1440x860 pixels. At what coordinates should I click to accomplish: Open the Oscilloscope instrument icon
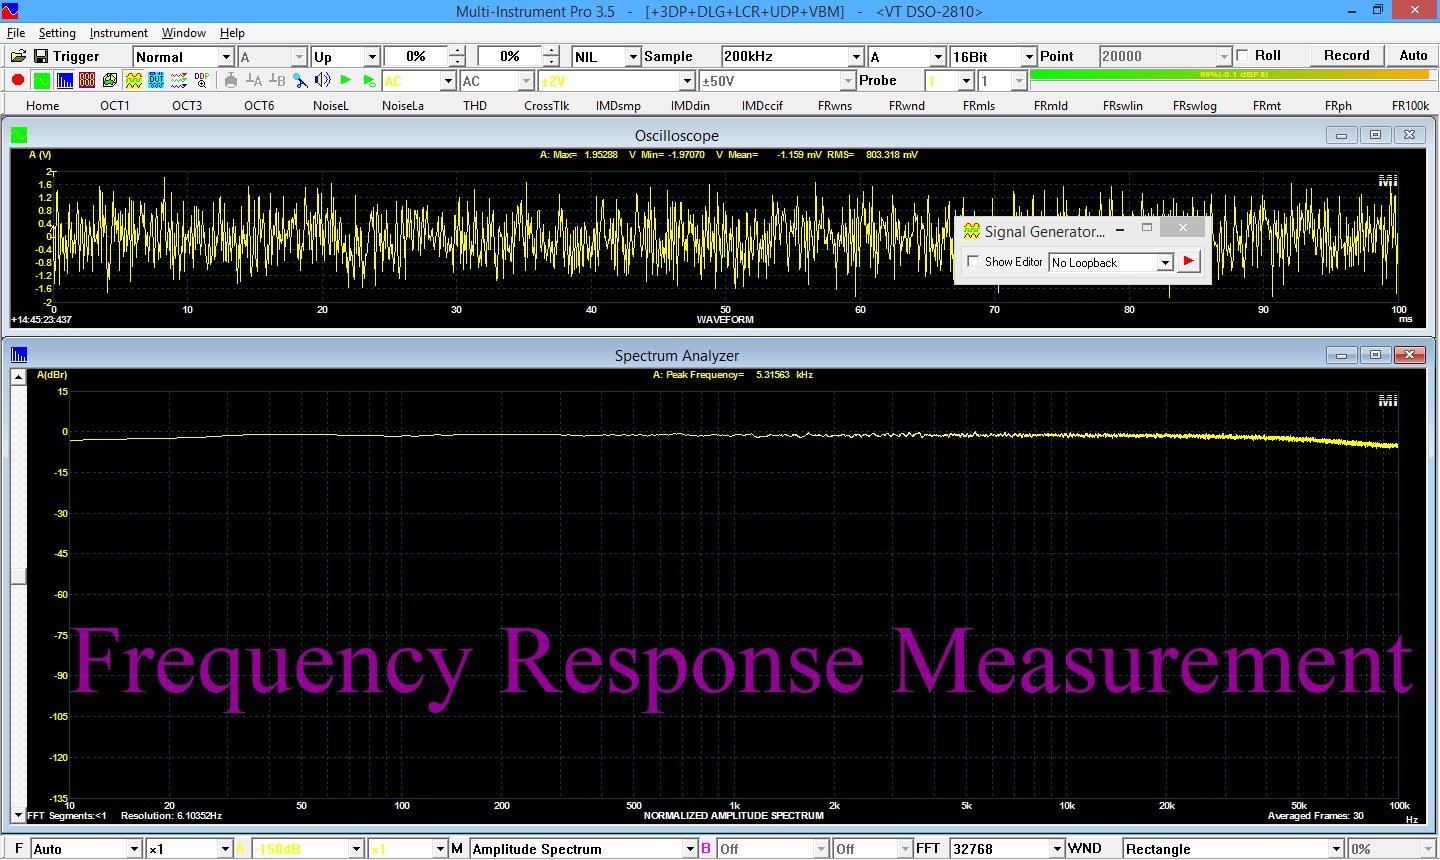(x=41, y=80)
